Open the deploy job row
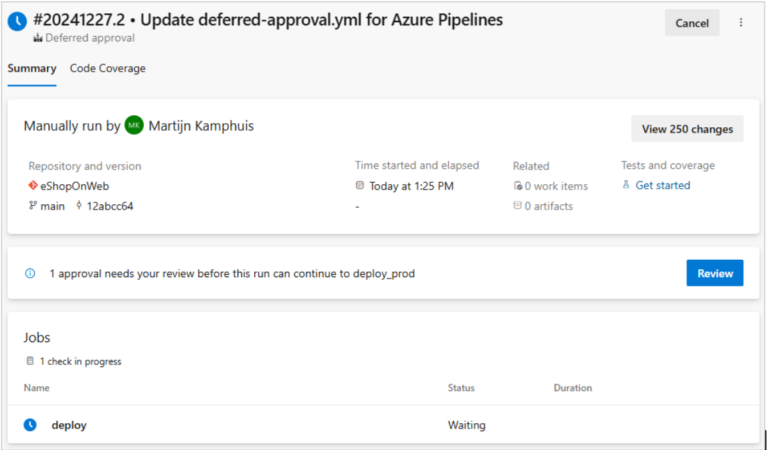 384,425
